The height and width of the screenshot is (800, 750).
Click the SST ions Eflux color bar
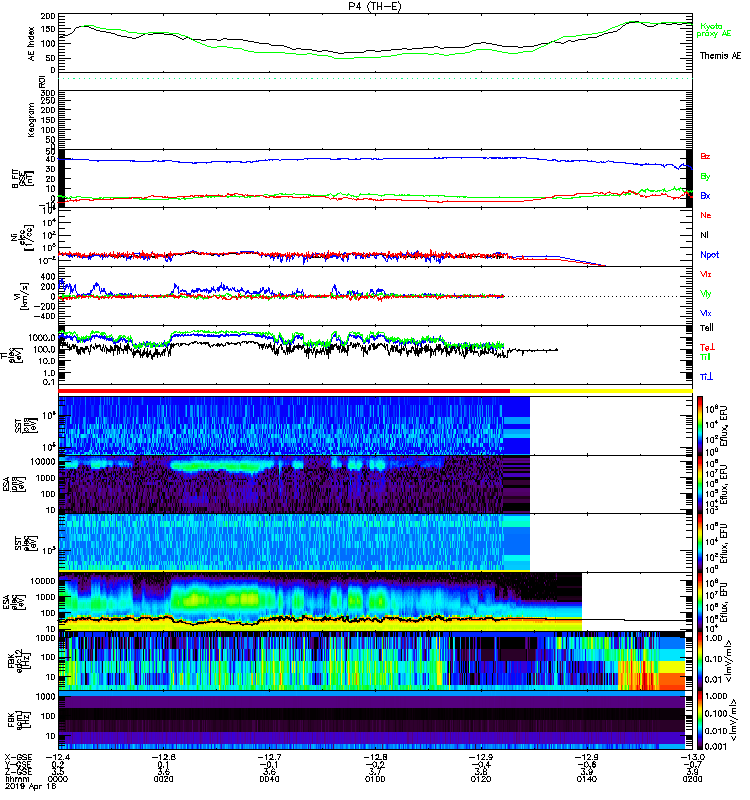pos(700,426)
